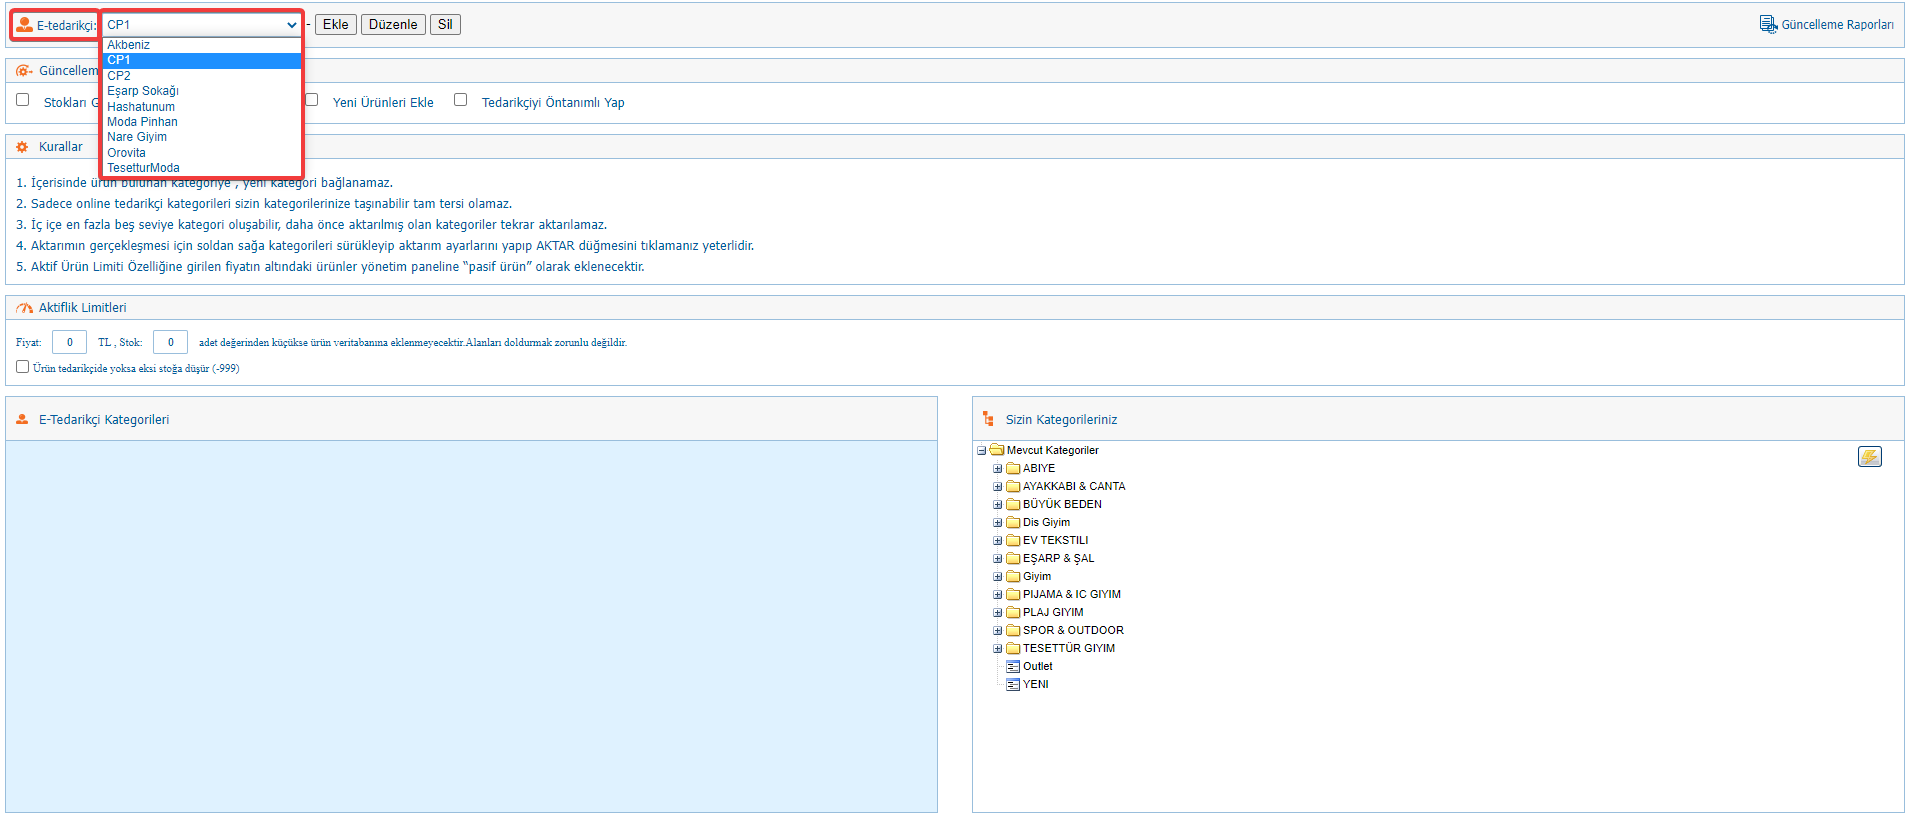Screen dimensions: 1908x815
Task: Select the PLAJ GIYIM folder icon
Action: 1013,612
